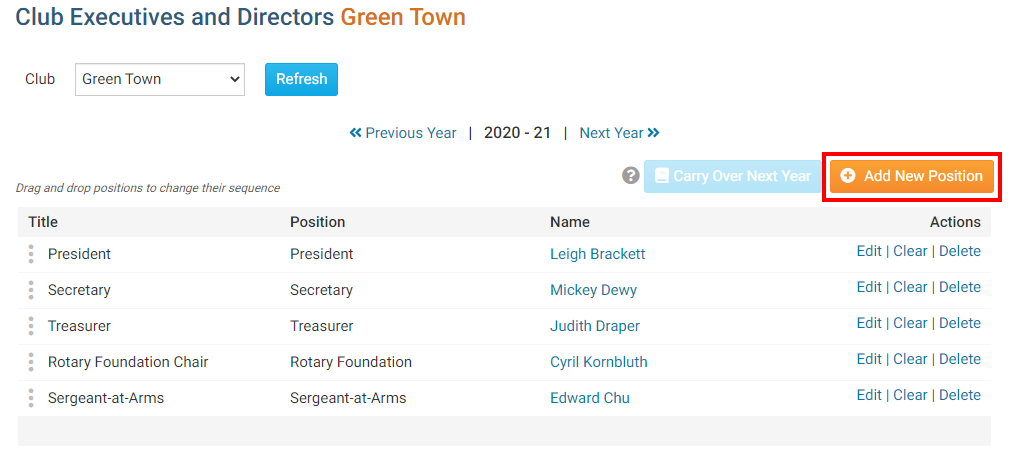The image size is (1011, 459).
Task: Open the Club dropdown showing Green Town
Action: (x=160, y=79)
